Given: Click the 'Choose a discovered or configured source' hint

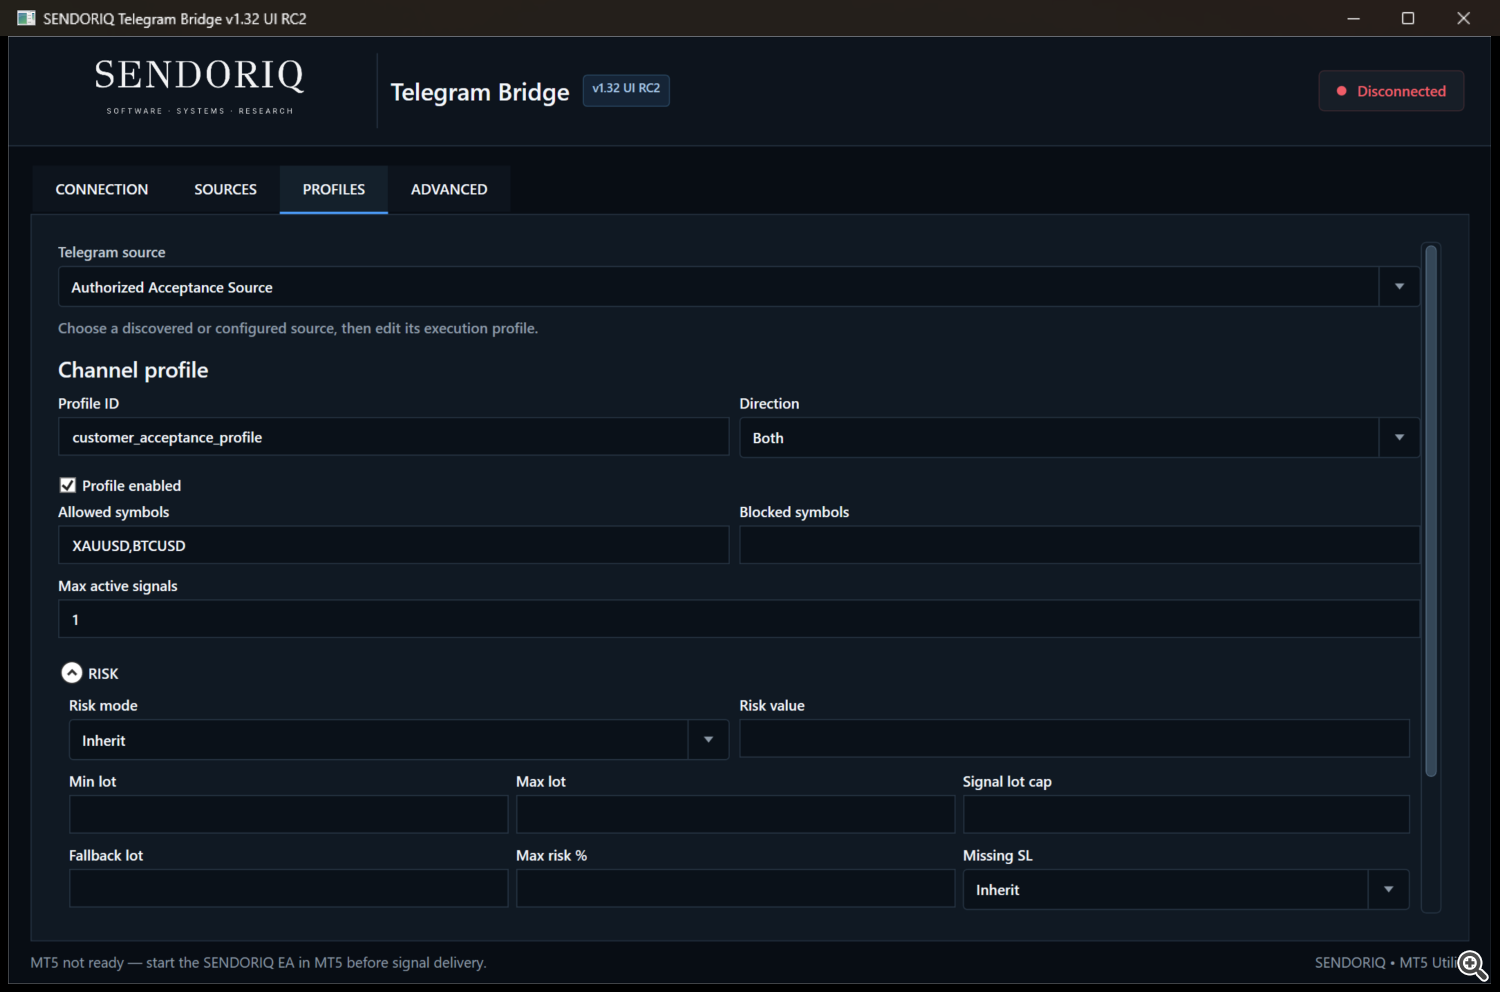Looking at the screenshot, I should click(x=298, y=328).
